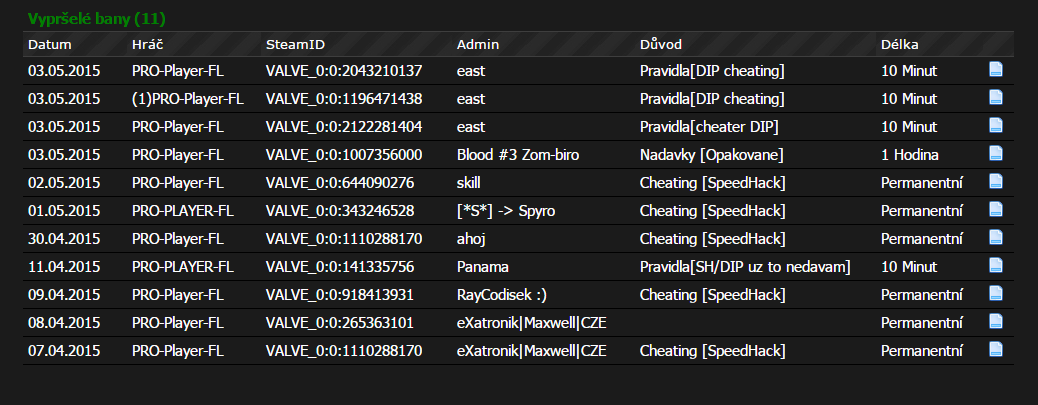Screen dimensions: 1038x405
Task: Click the Vypršelé bany (11) heading
Action: 97,19
